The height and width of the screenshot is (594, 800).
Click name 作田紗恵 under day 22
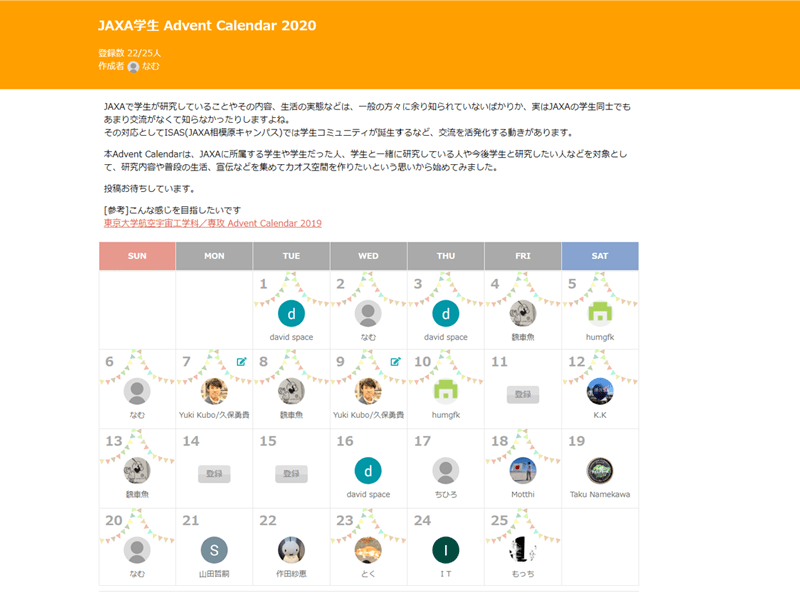291,574
